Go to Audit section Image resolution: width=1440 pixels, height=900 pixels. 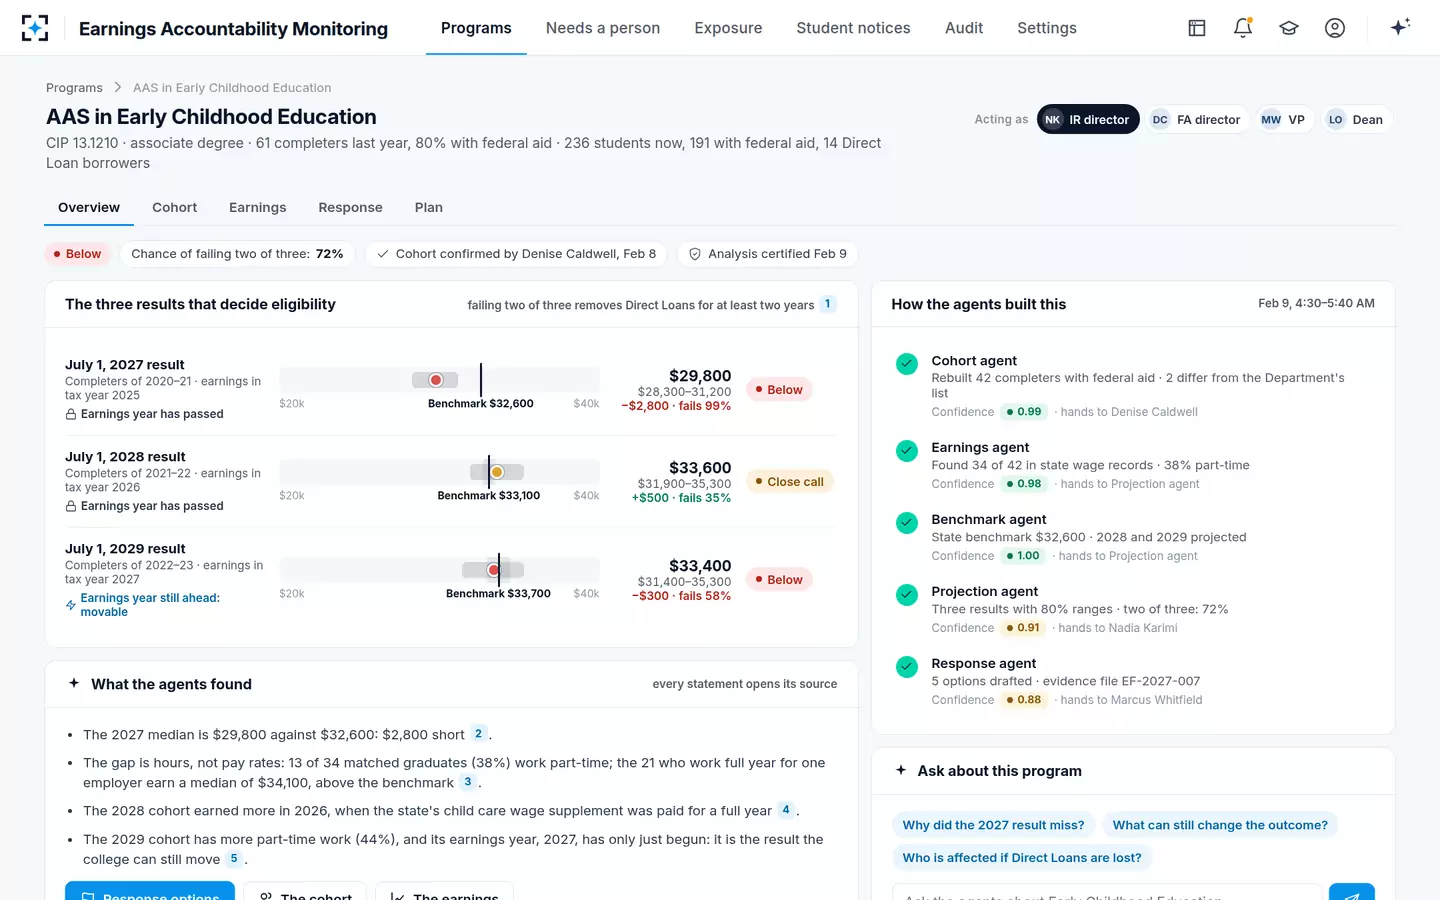click(x=964, y=28)
